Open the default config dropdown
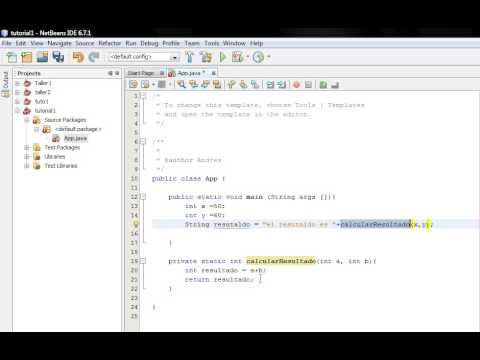The width and height of the screenshot is (480, 360). tap(174, 57)
